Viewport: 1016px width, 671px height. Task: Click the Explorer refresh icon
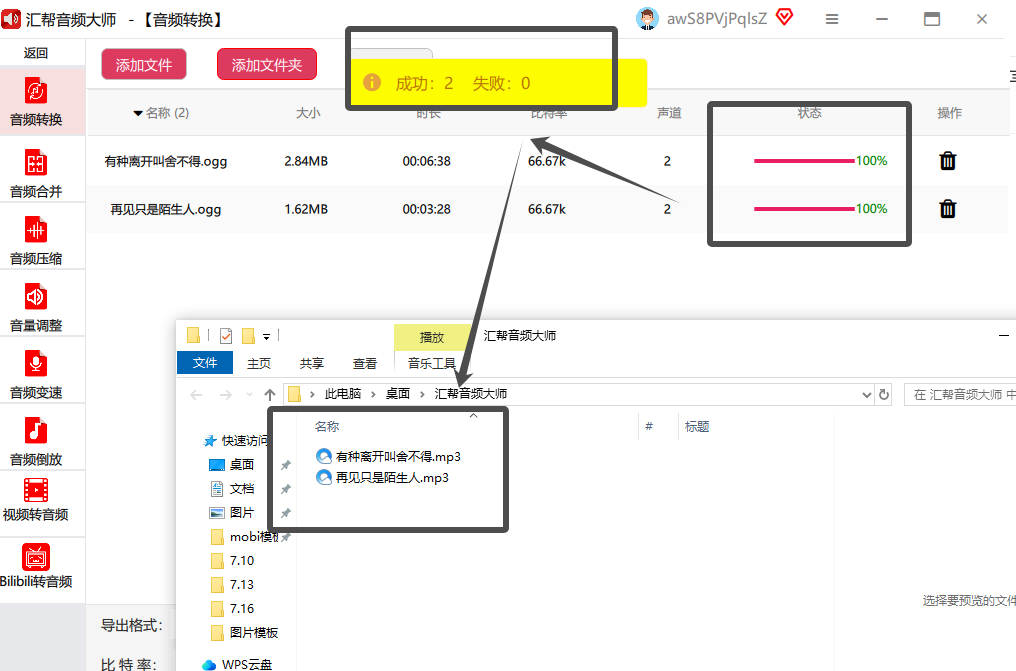pos(884,394)
